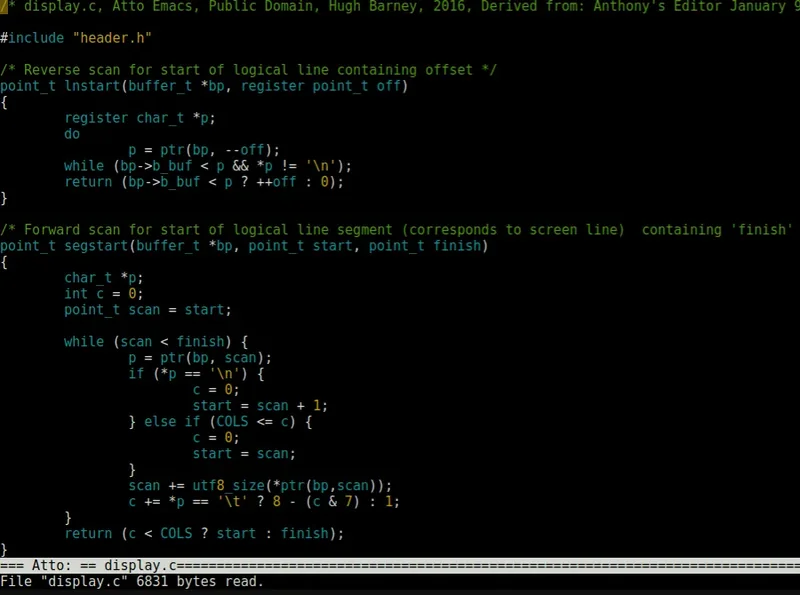This screenshot has height=595, width=800.
Task: Click the 'while (scan < finish)' line
Action: click(x=156, y=341)
